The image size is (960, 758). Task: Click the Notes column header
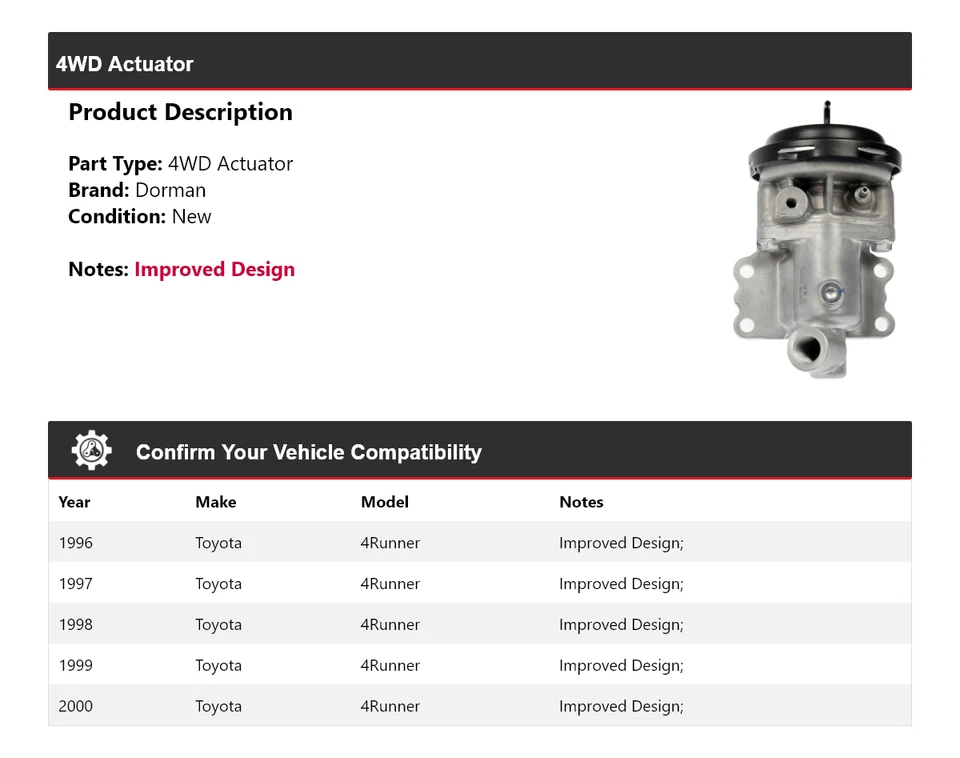[x=581, y=502]
